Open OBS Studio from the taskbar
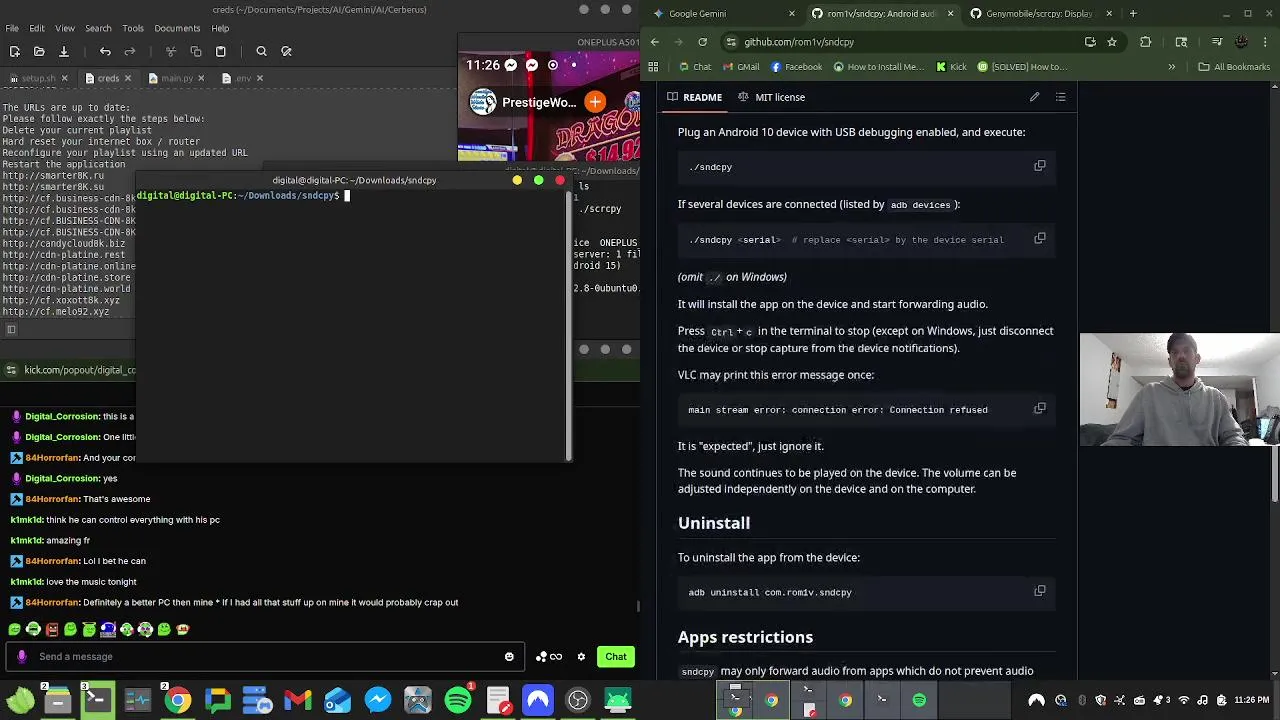 [578, 700]
